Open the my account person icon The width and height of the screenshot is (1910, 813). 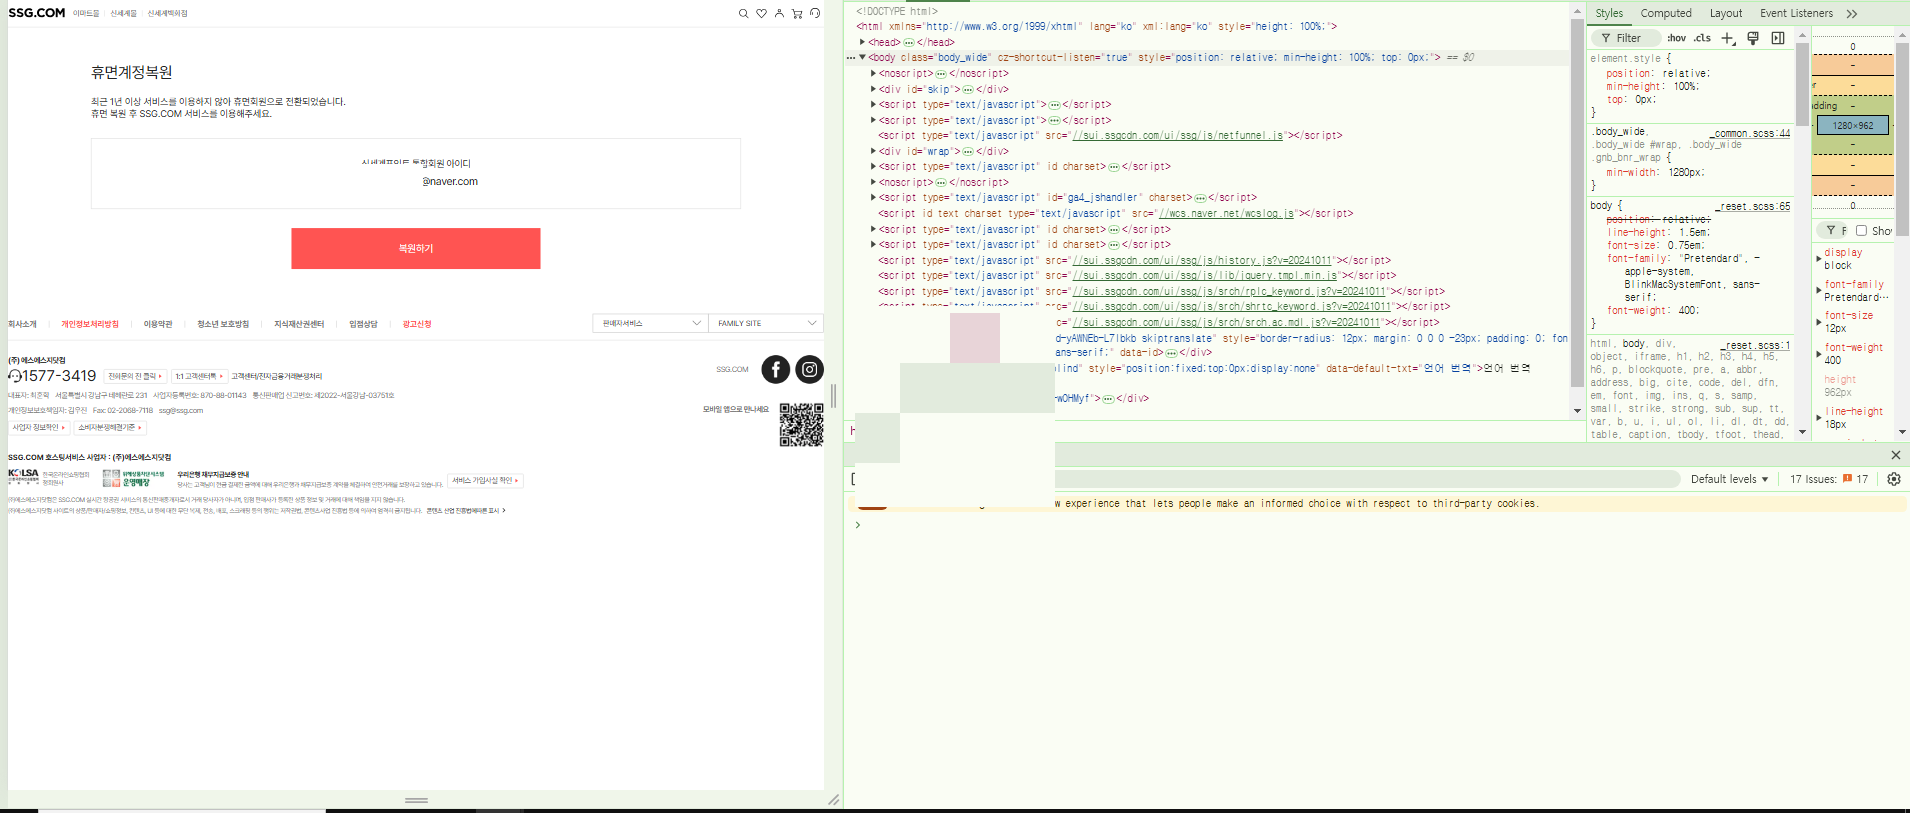tap(779, 13)
